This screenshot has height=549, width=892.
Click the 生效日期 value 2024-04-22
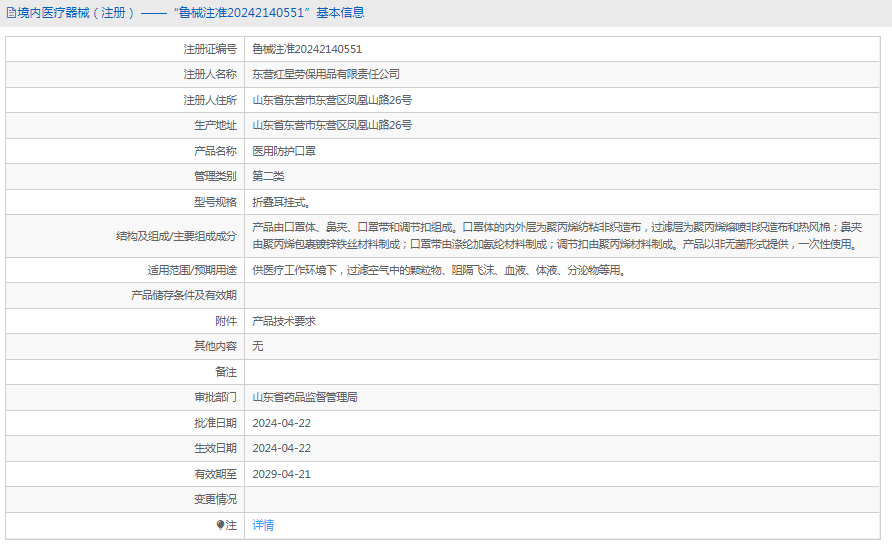click(x=282, y=448)
